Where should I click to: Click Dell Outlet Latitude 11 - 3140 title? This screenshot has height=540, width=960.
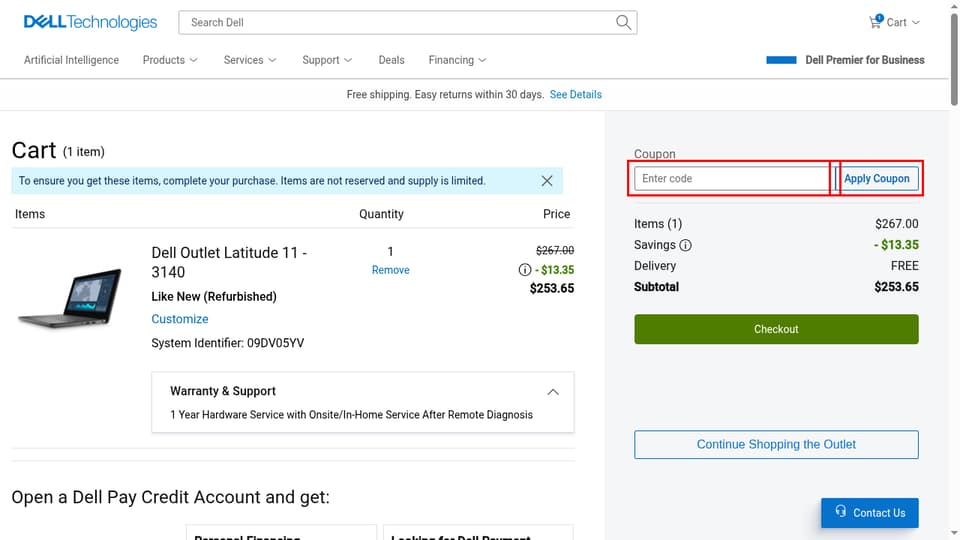tap(229, 262)
